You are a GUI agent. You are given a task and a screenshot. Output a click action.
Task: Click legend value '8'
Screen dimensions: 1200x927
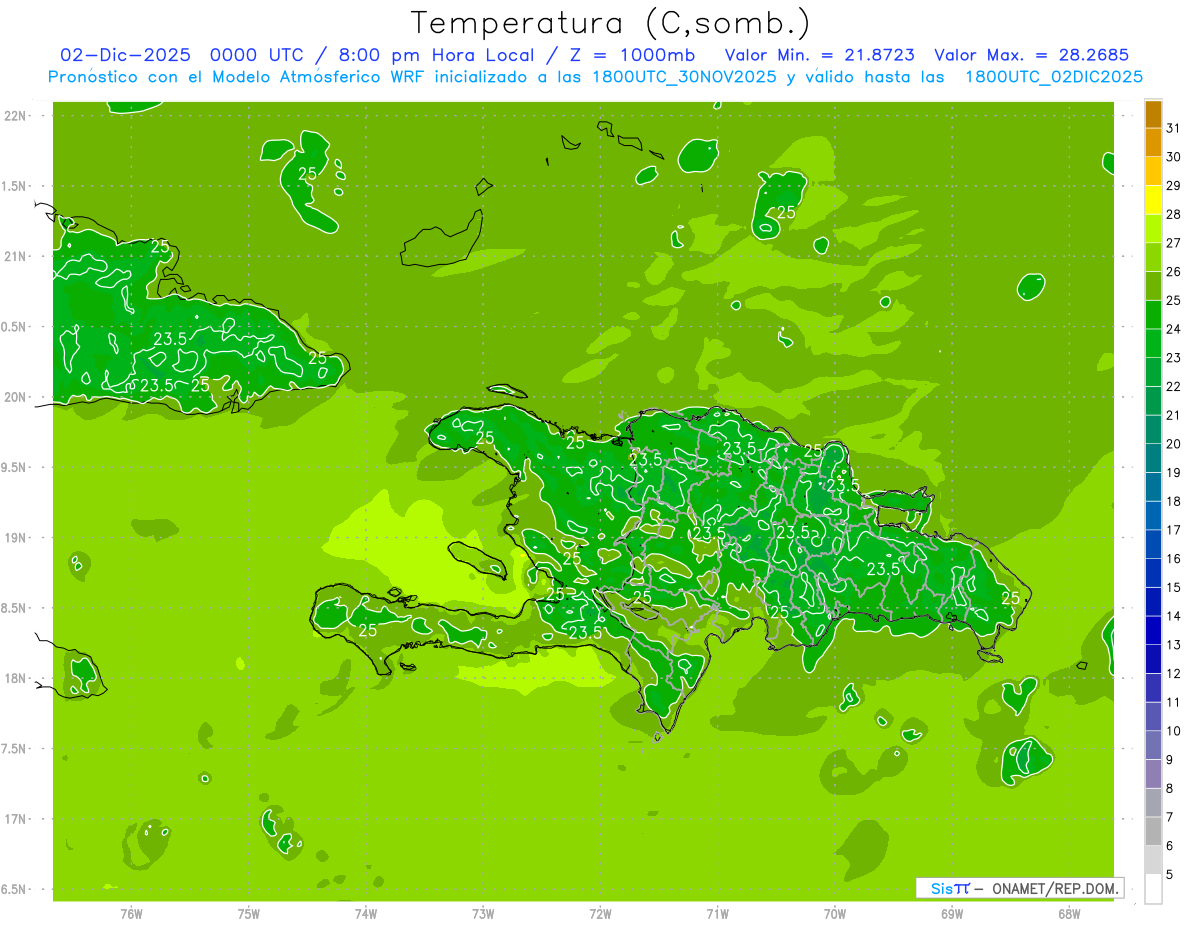pyautogui.click(x=1169, y=789)
